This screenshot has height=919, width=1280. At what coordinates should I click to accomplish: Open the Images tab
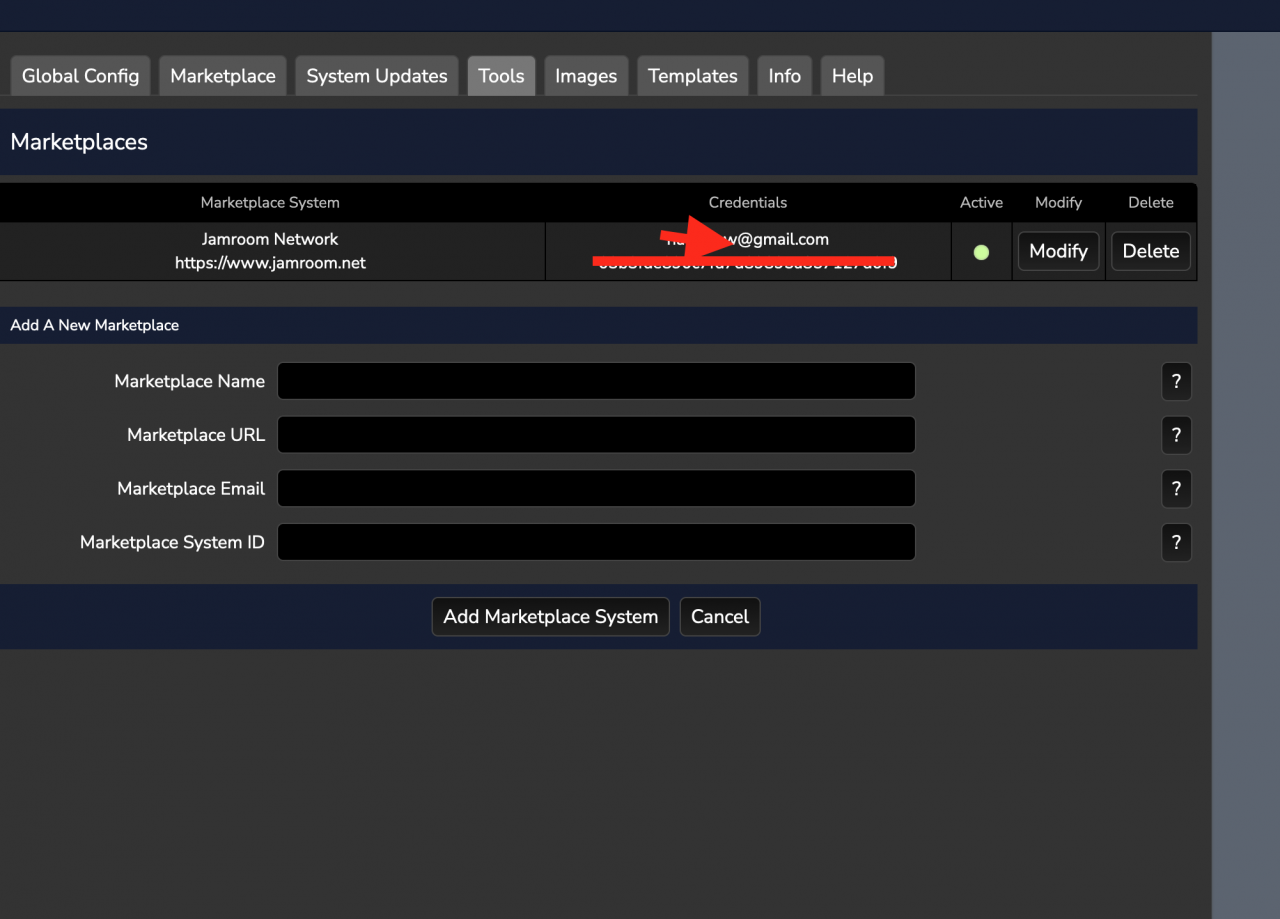coord(585,76)
